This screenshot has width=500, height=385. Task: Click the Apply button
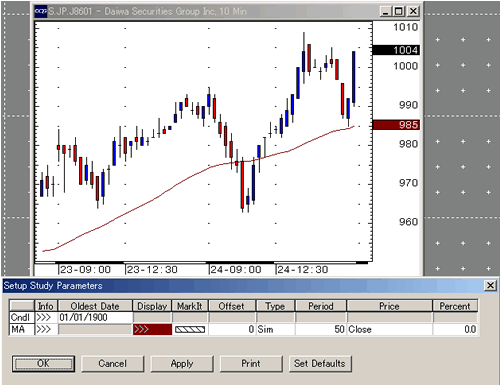pyautogui.click(x=182, y=363)
